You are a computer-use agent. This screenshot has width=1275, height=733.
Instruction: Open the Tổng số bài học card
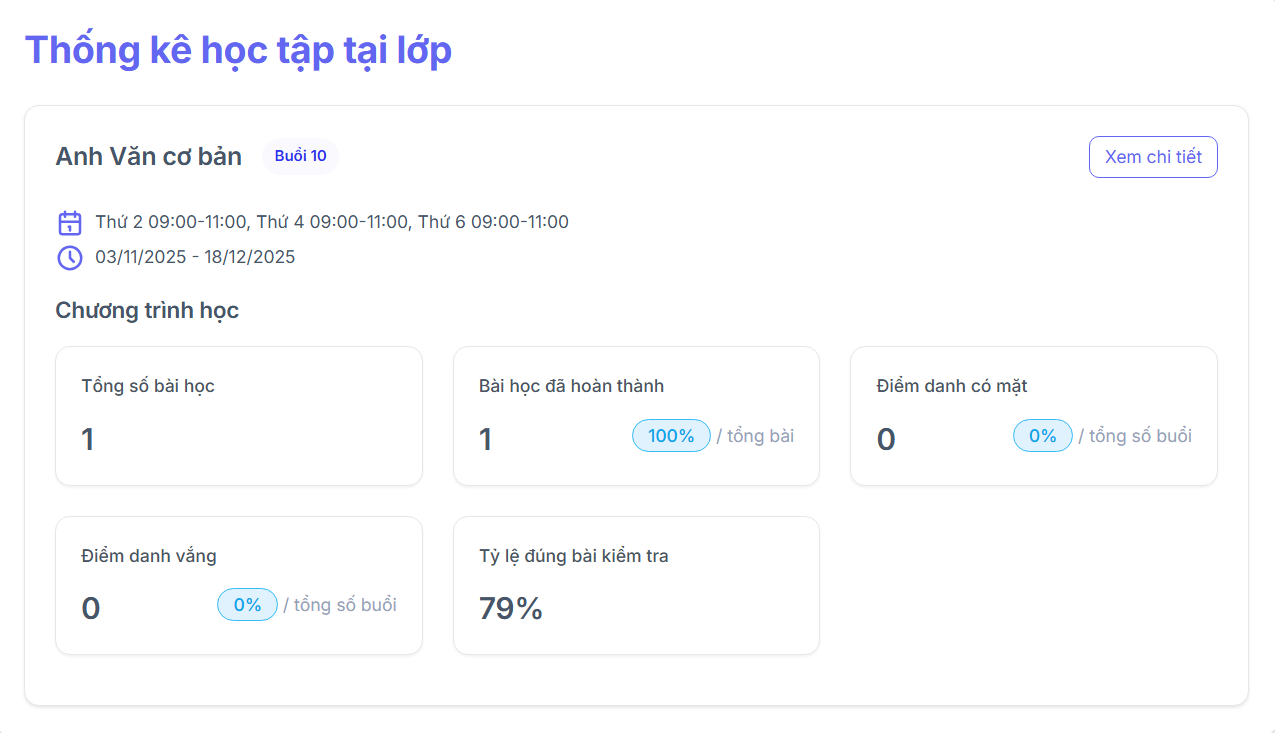tap(239, 415)
